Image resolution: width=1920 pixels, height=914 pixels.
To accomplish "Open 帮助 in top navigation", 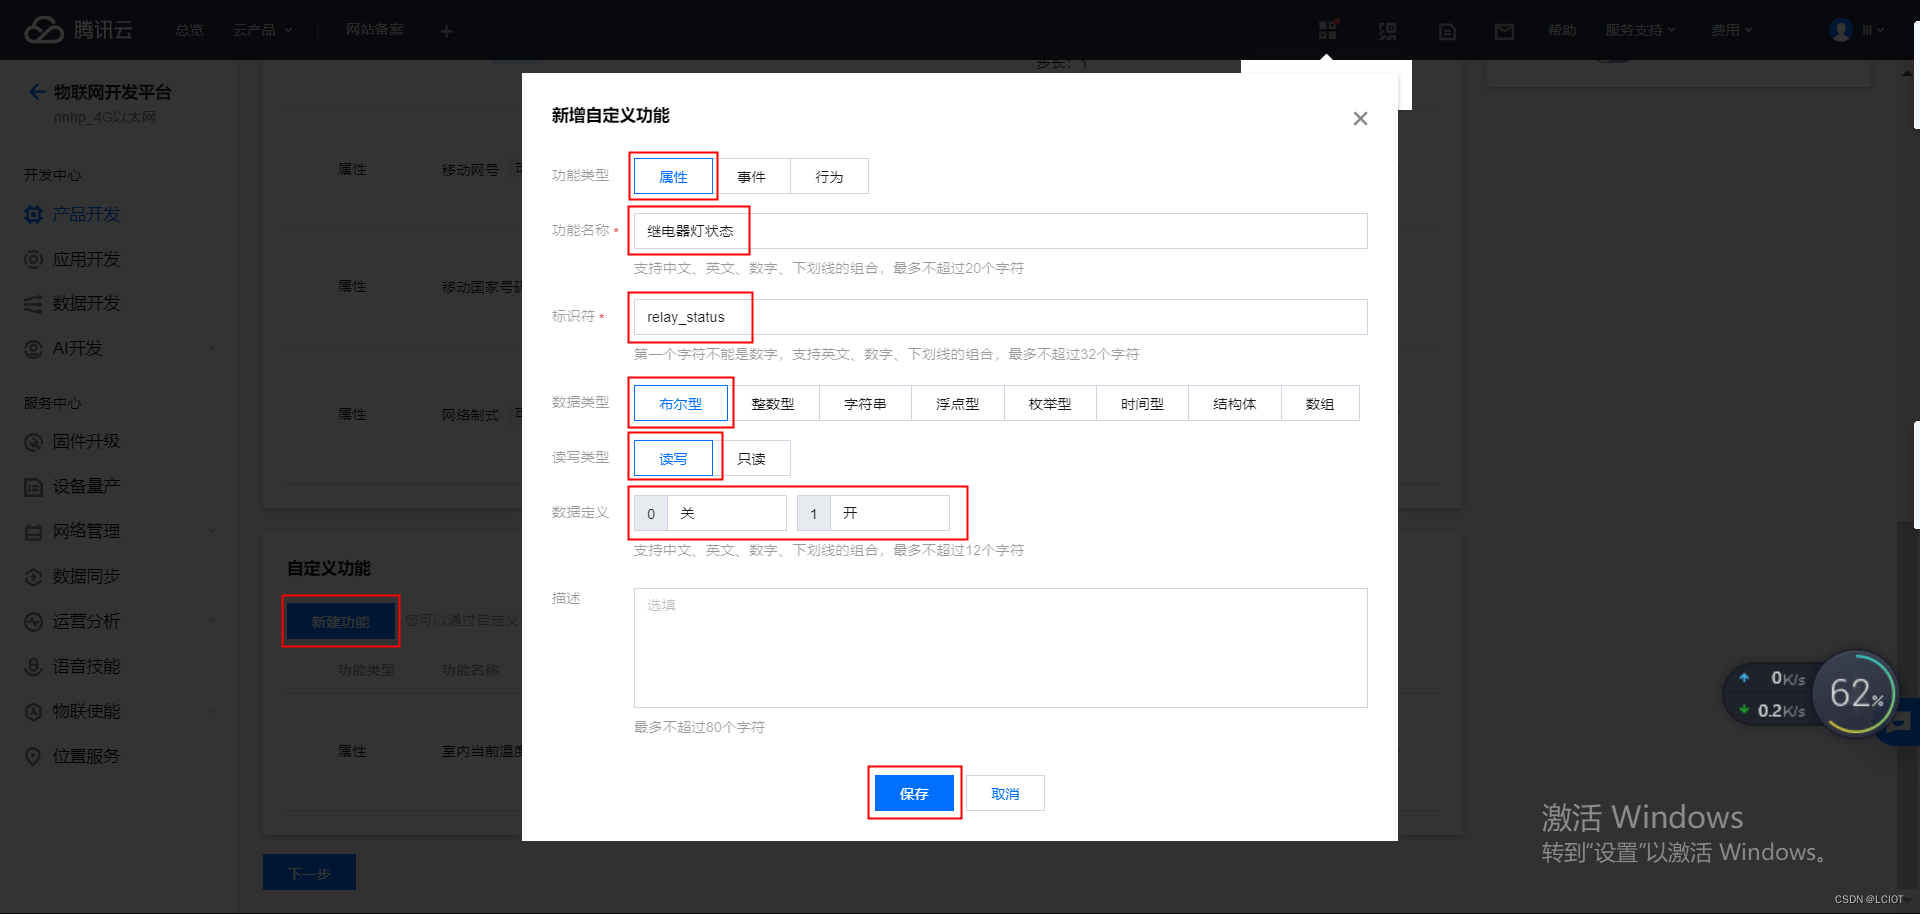I will click(x=1562, y=30).
